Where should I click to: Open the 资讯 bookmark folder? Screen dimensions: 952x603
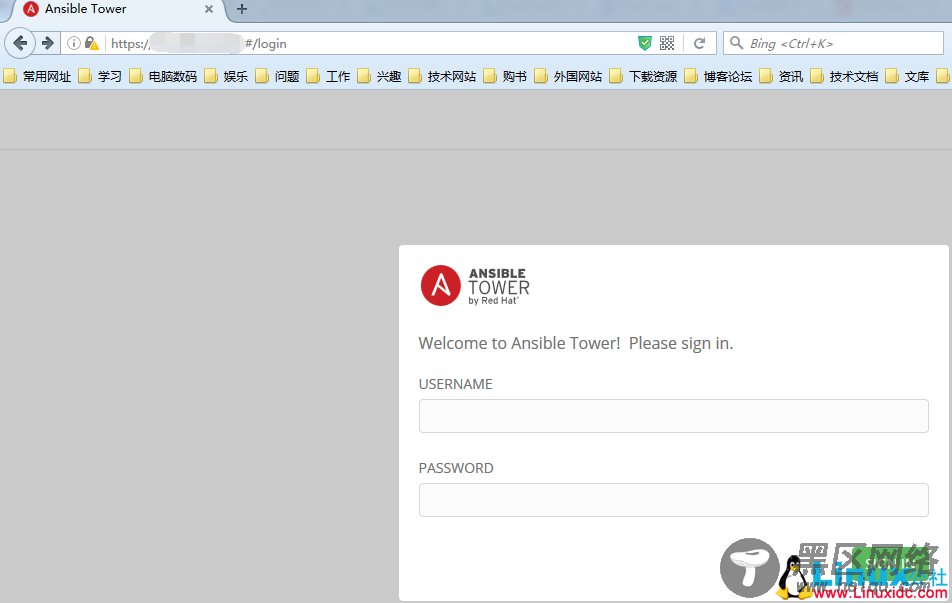pos(782,76)
